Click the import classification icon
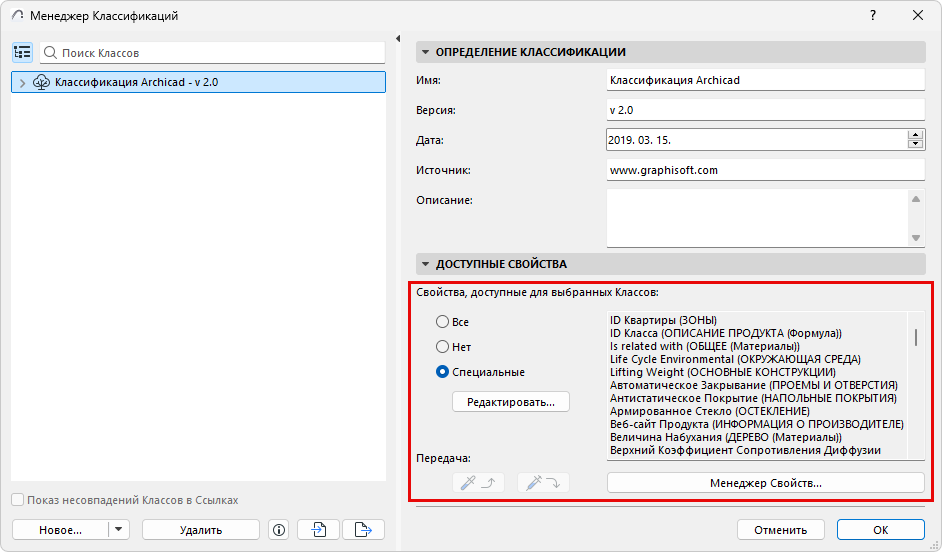The image size is (942, 552). (318, 530)
